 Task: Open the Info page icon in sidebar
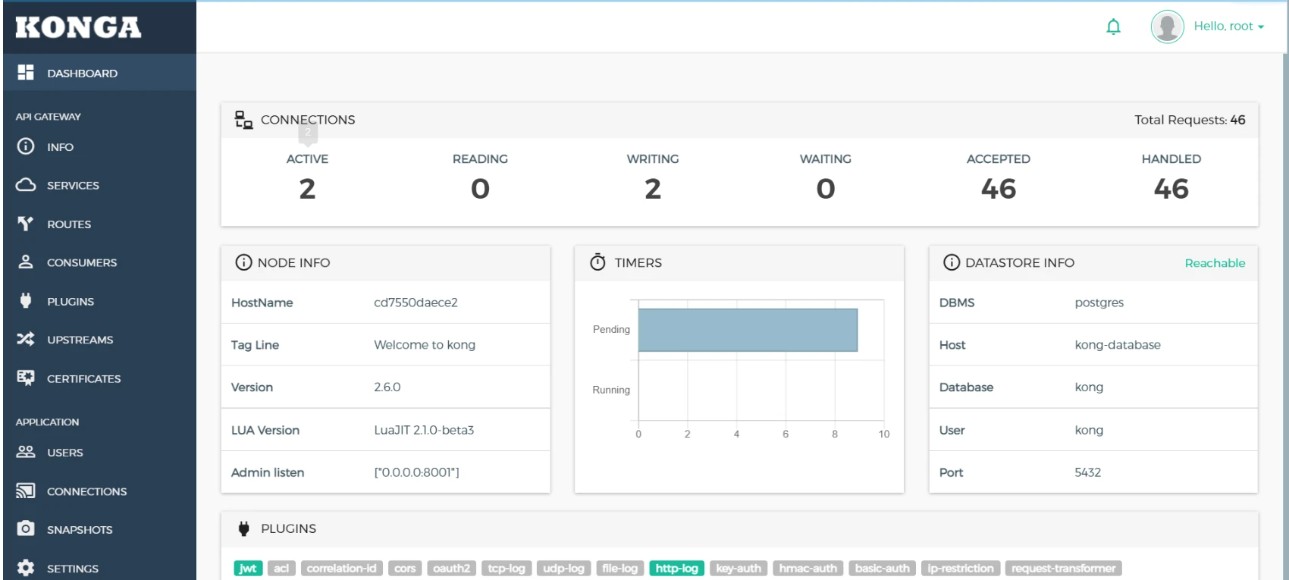point(26,147)
